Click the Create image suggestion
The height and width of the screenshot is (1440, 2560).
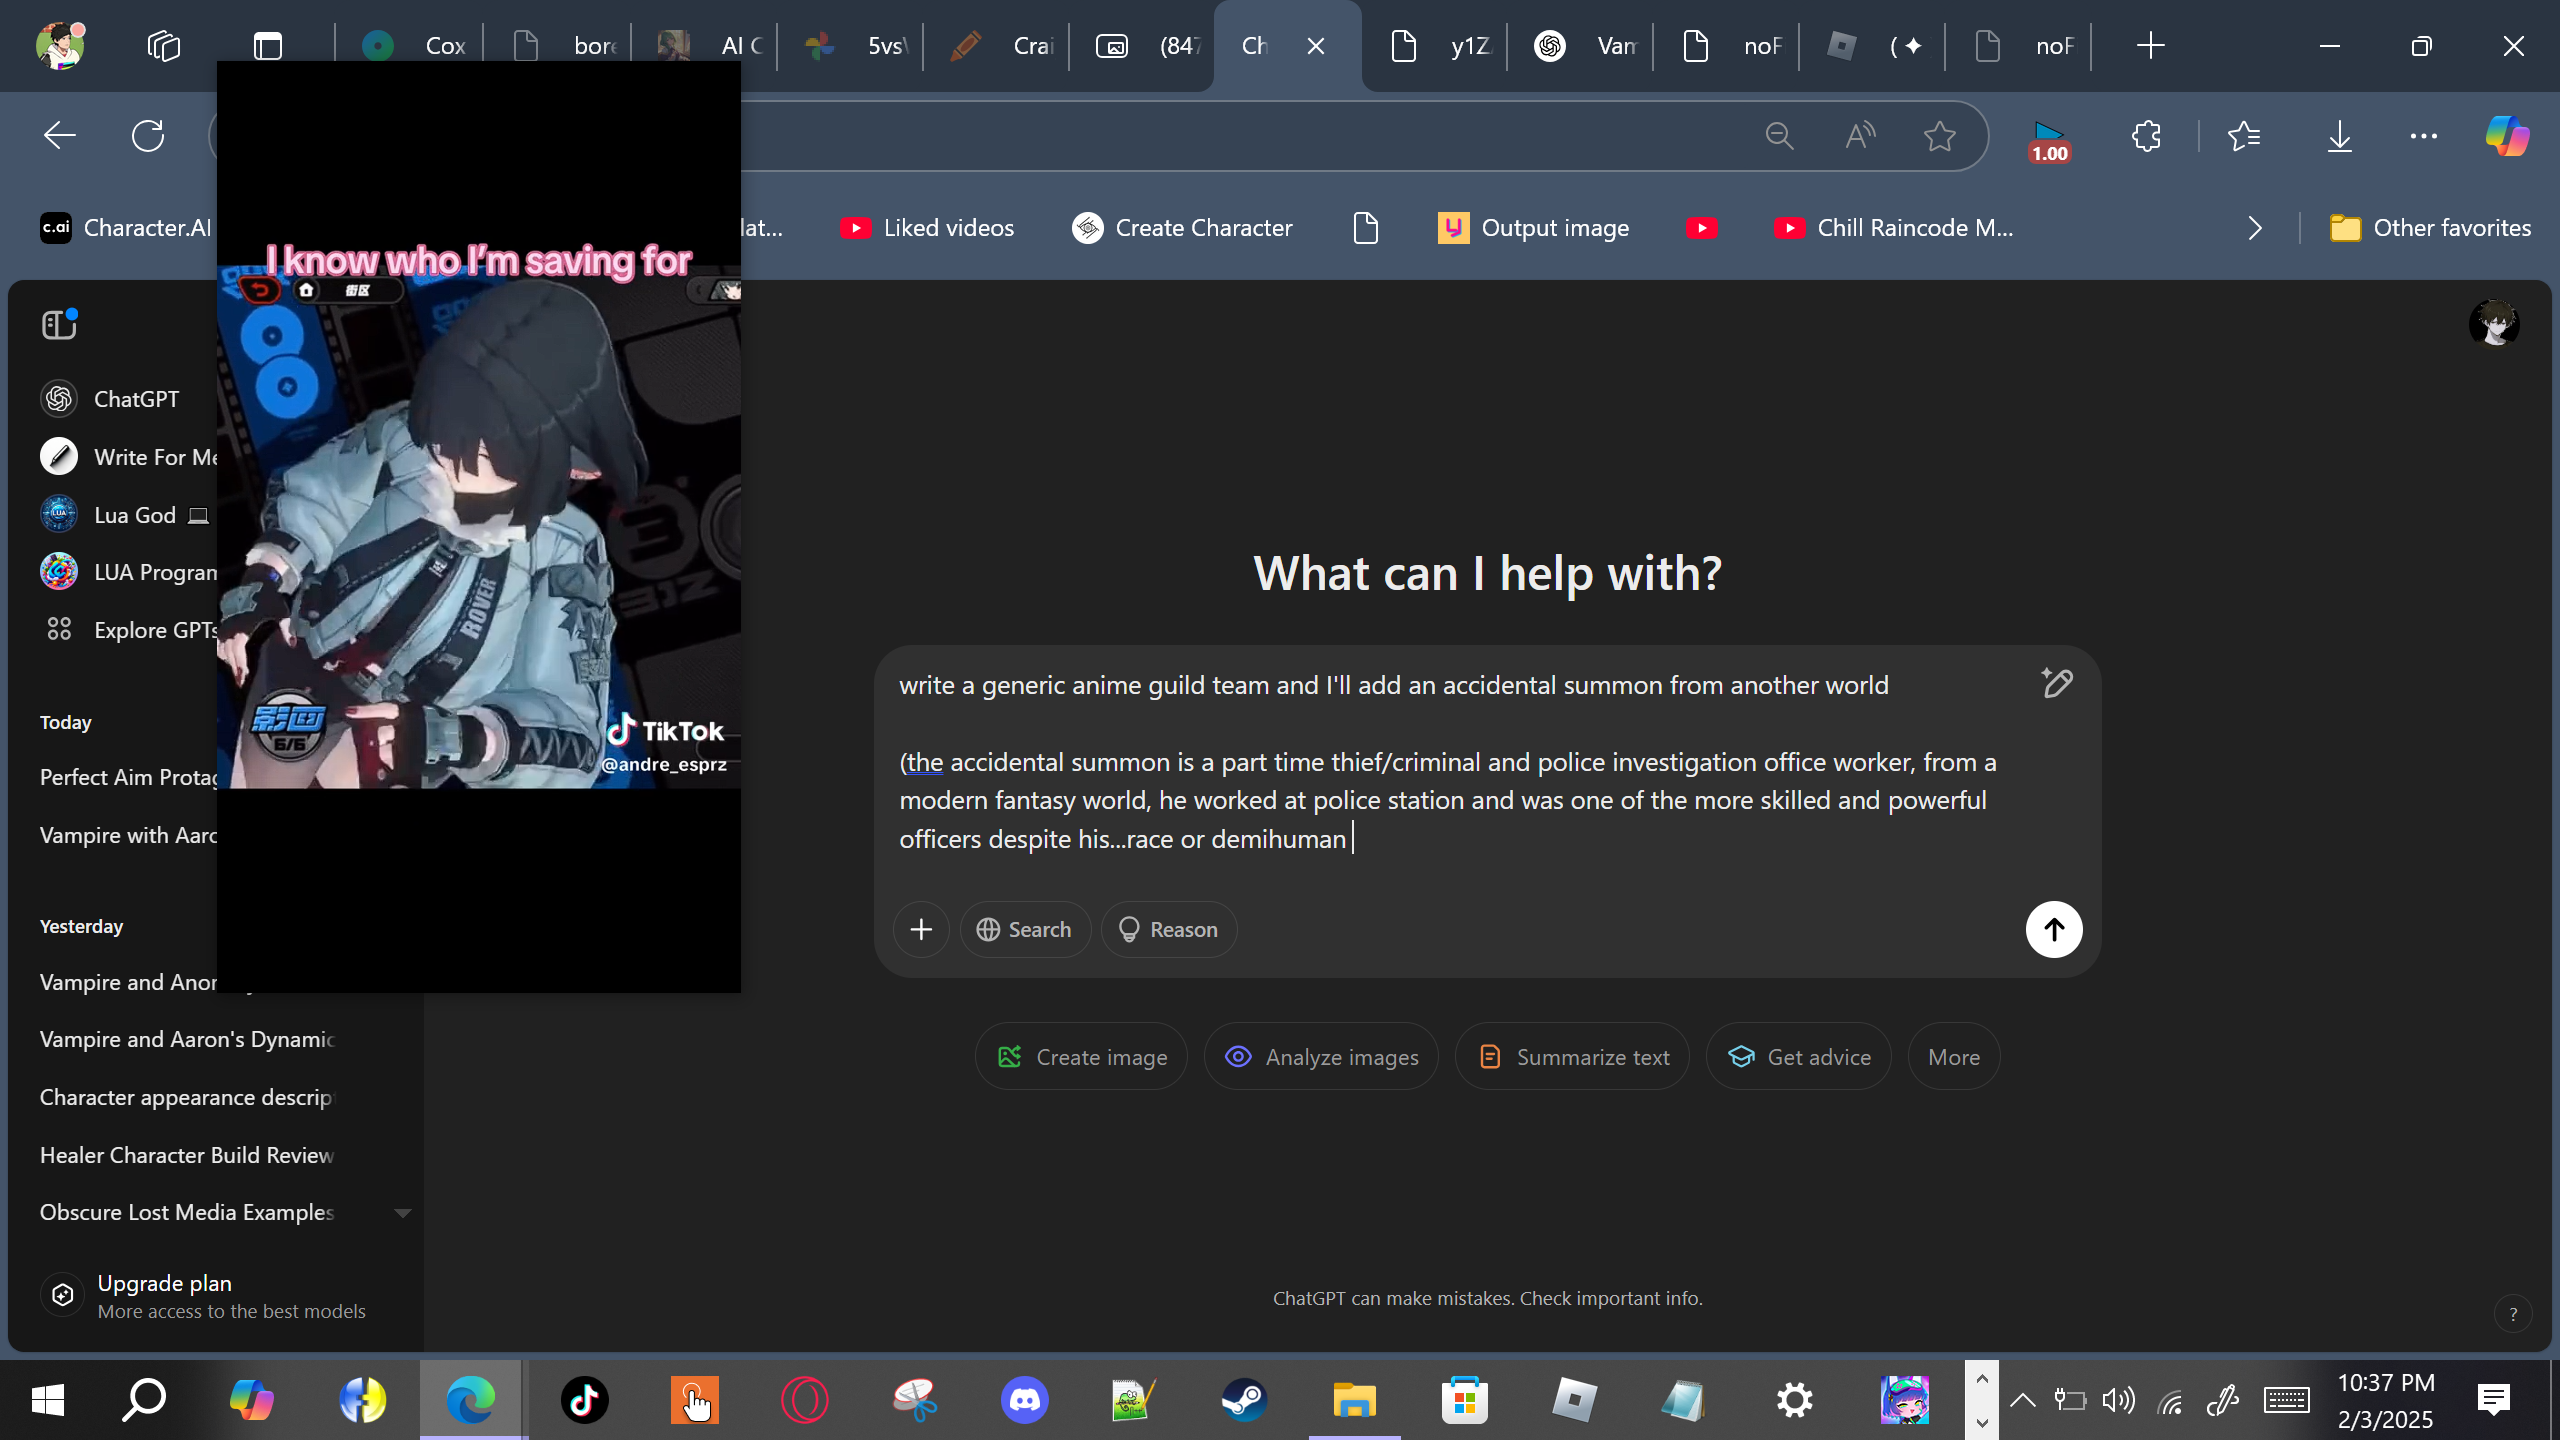point(1081,1057)
